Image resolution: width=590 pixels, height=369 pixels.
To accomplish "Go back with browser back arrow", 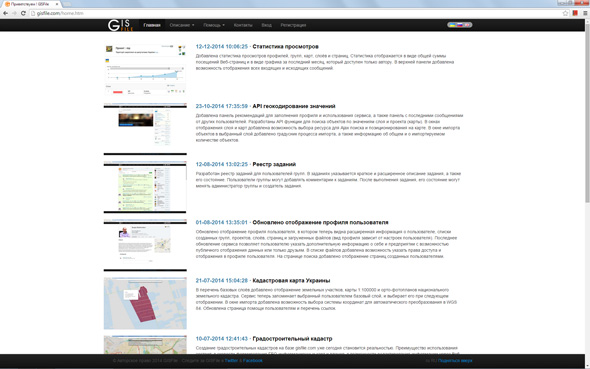I will pyautogui.click(x=5, y=13).
